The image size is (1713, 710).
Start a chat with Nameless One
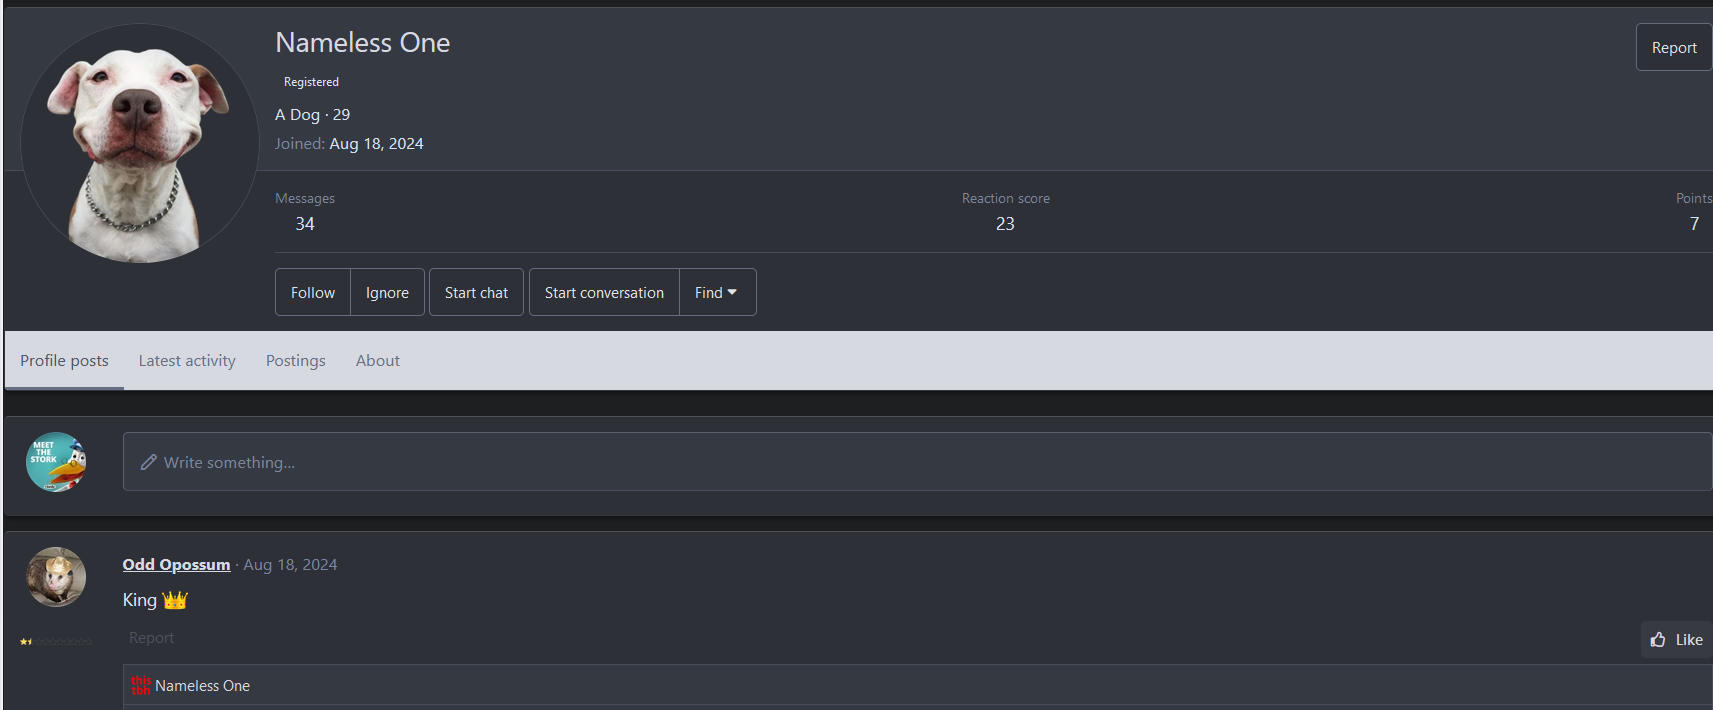click(x=476, y=292)
